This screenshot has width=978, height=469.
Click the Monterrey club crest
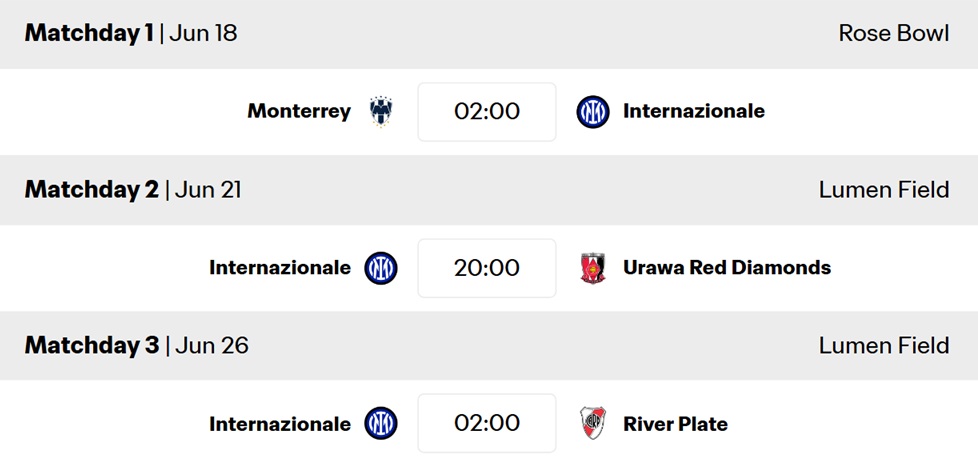click(x=380, y=112)
